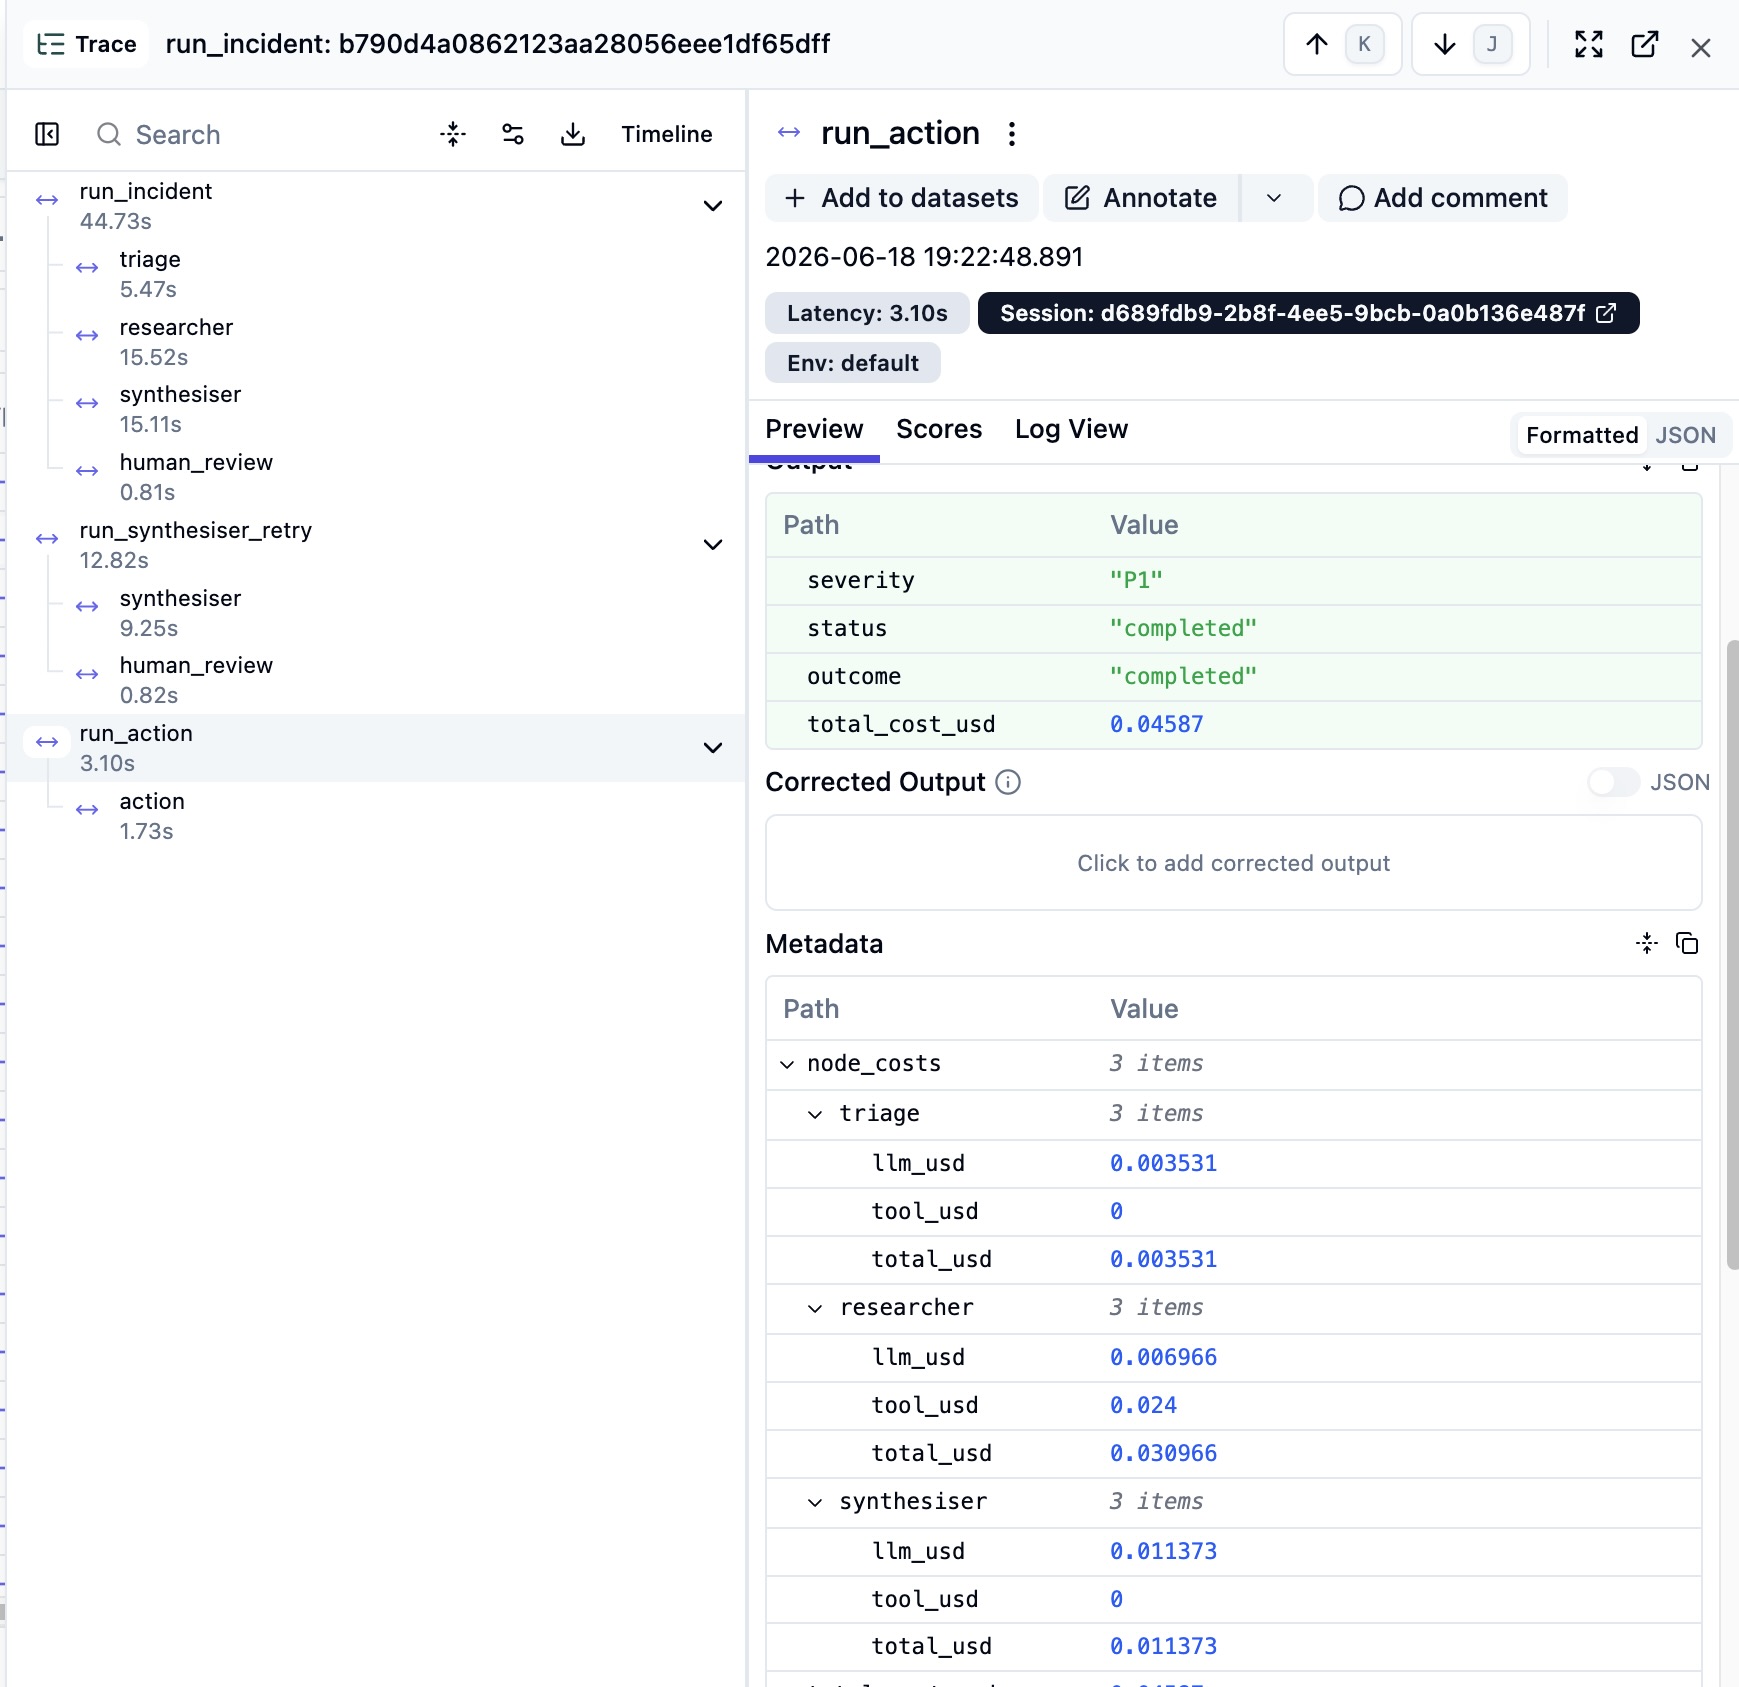Click synthesiser llm_usd value 0.011373
This screenshot has height=1687, width=1739.
coord(1163,1551)
